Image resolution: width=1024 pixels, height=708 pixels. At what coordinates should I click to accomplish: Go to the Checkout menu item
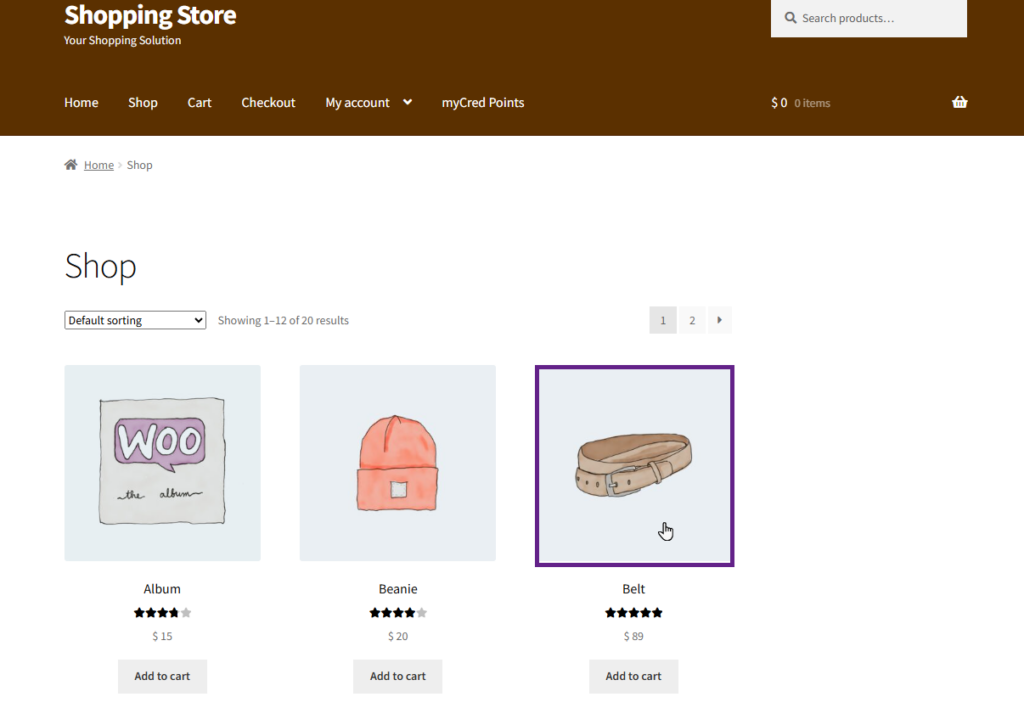(268, 102)
